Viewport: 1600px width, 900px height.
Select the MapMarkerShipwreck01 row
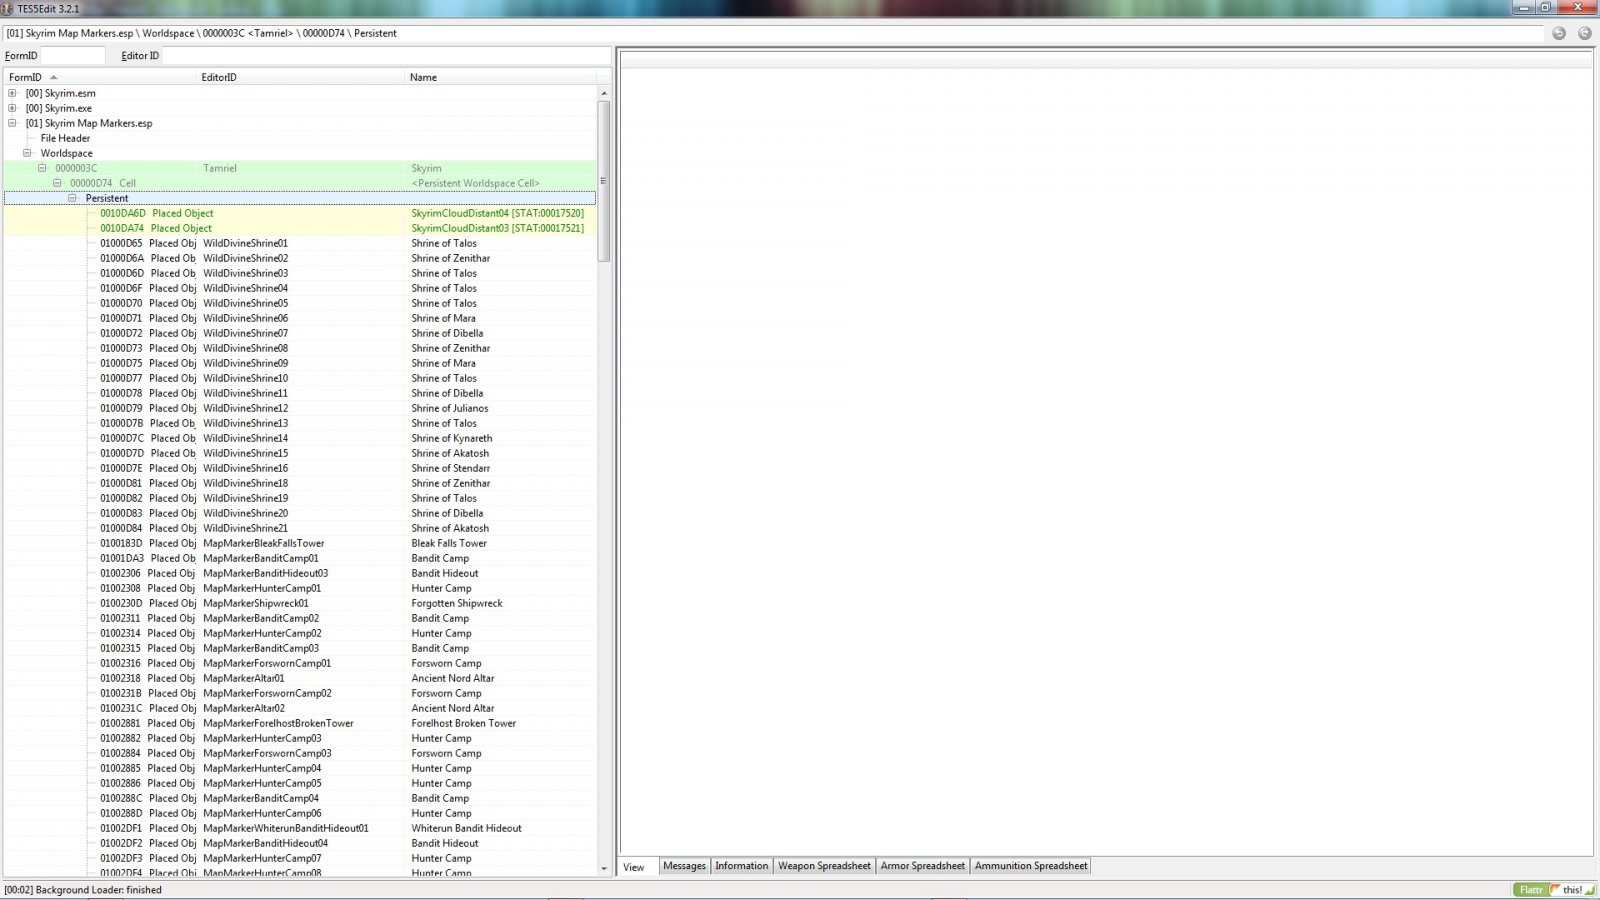[300, 603]
